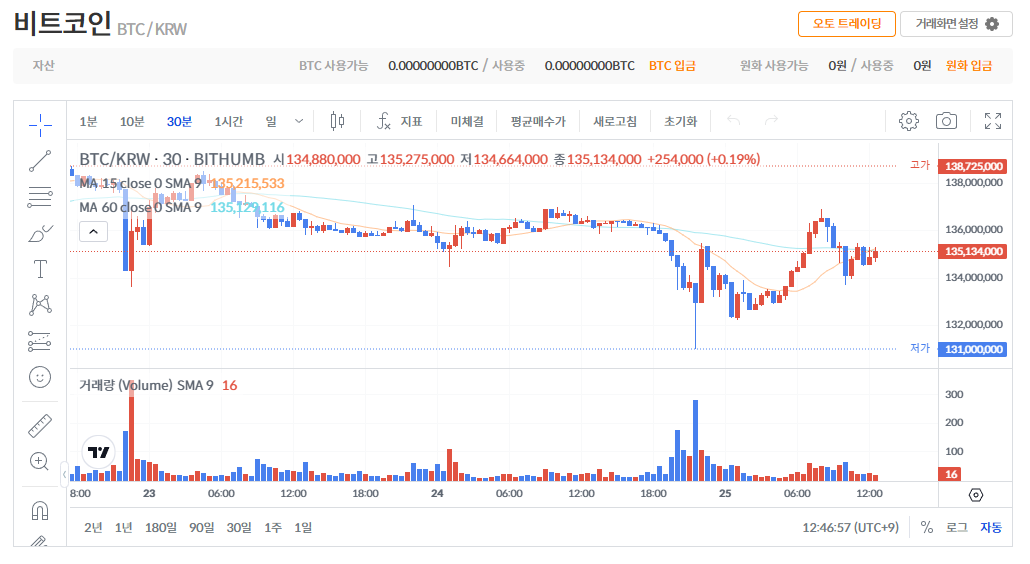
Task: Toggle 미체결 orders display
Action: pos(467,121)
